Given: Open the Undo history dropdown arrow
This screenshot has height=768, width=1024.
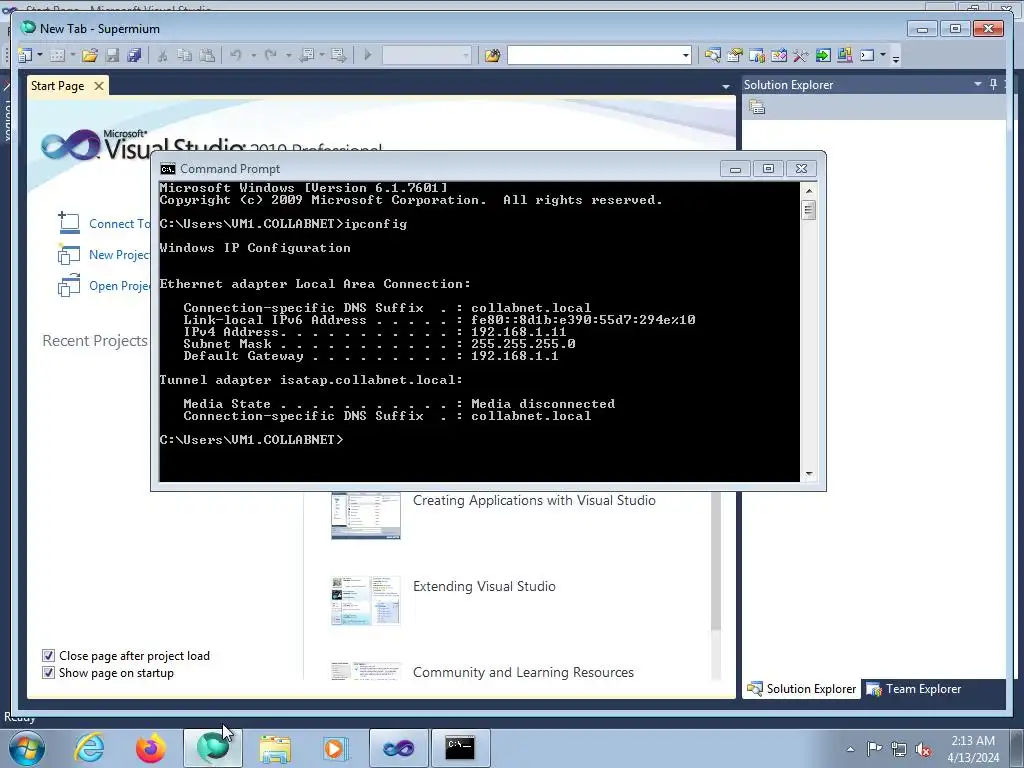Looking at the screenshot, I should click(253, 56).
